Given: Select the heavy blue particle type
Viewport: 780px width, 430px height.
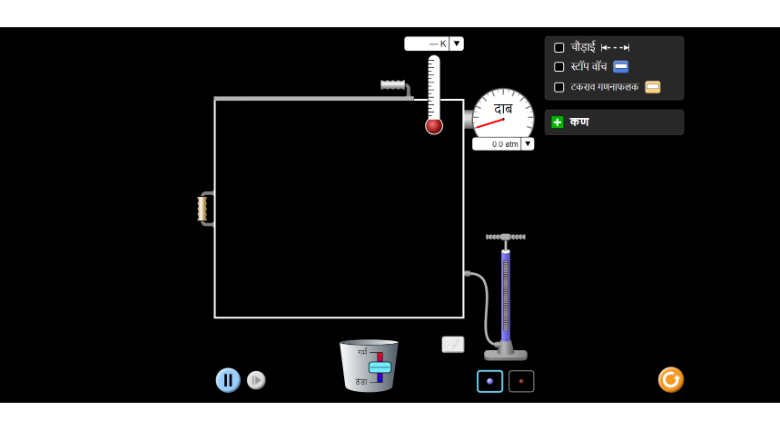Looking at the screenshot, I should click(490, 381).
